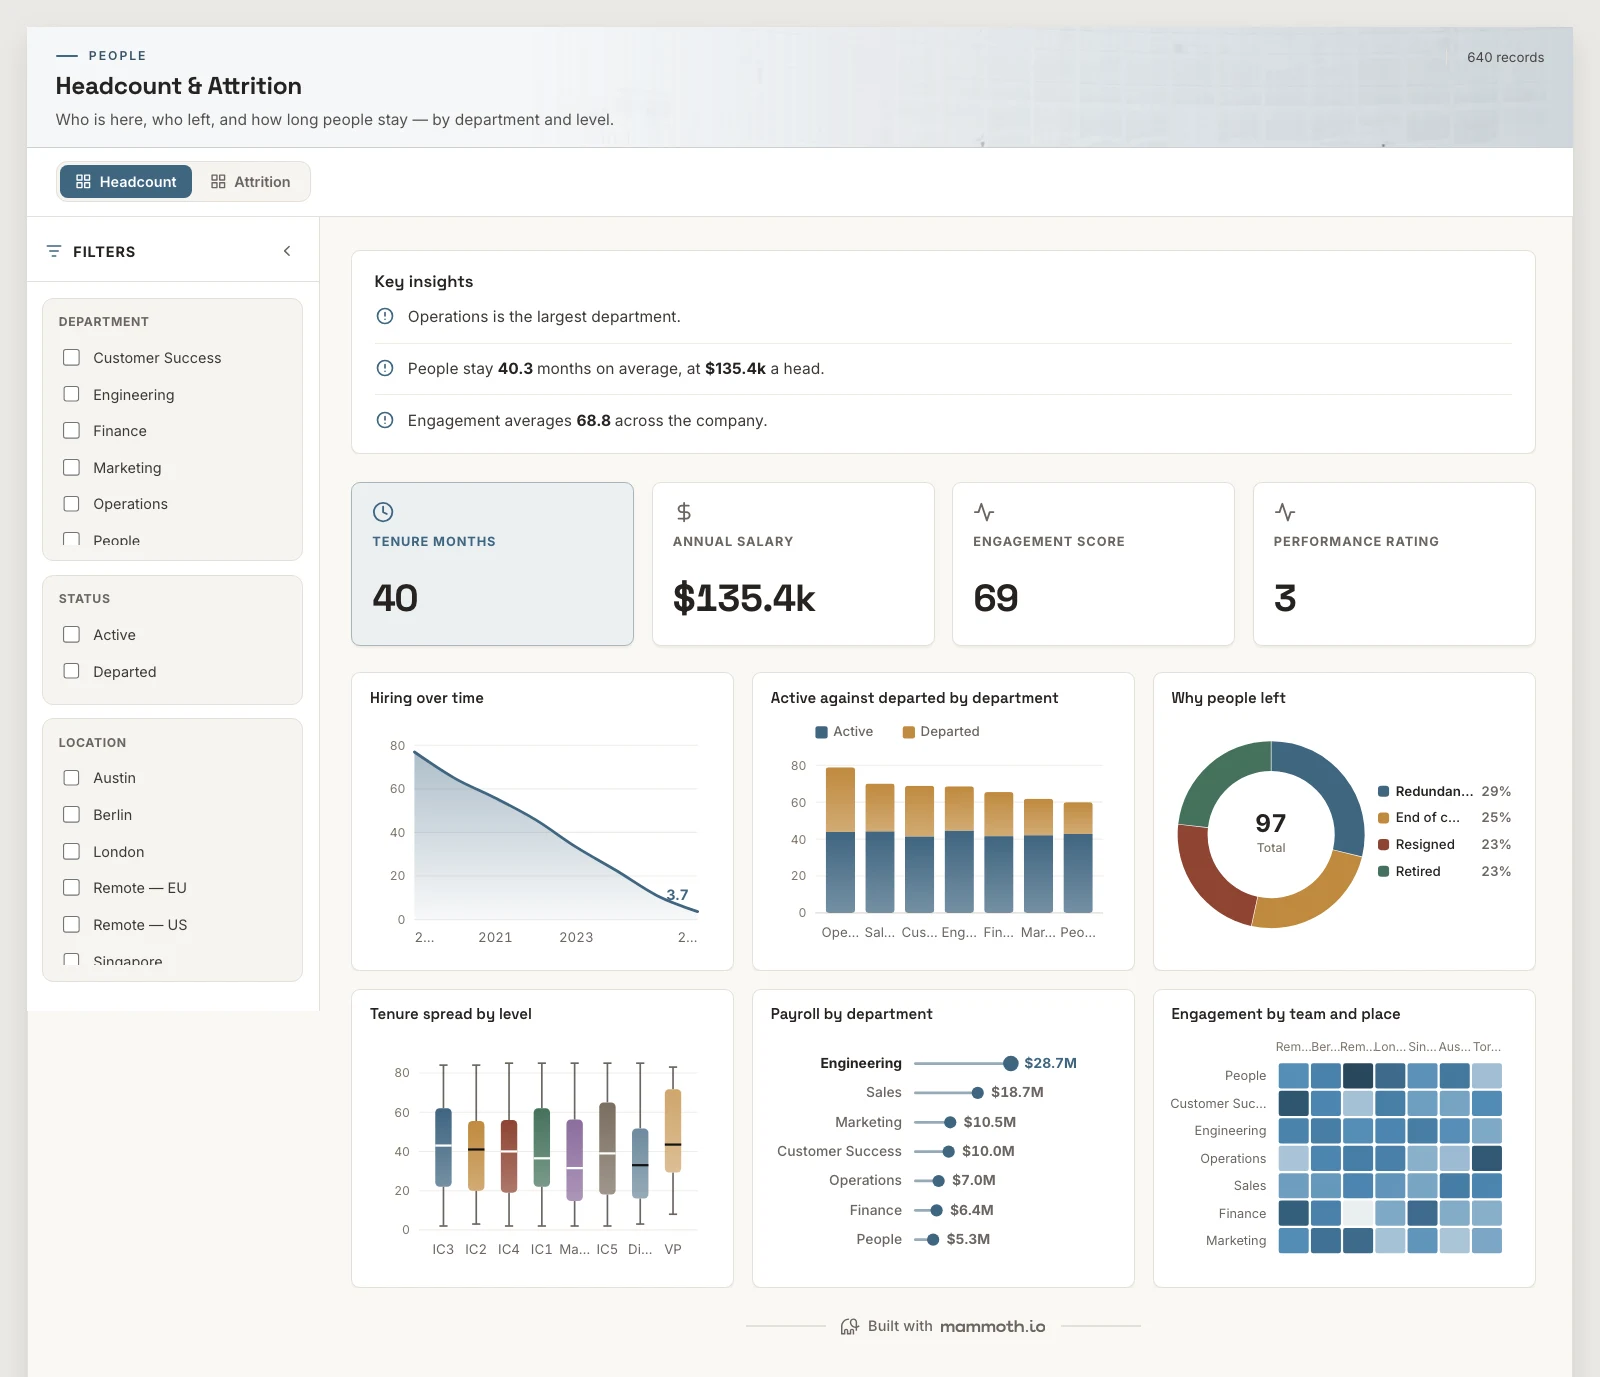Select the Tenure Months metric card

(492, 564)
